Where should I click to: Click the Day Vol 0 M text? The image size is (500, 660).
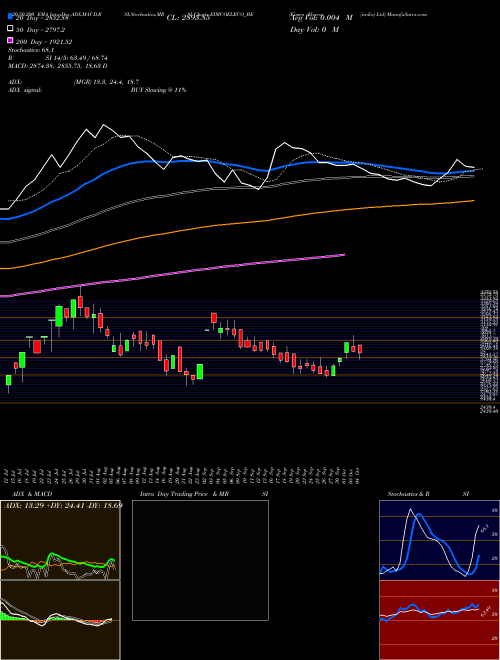(314, 29)
